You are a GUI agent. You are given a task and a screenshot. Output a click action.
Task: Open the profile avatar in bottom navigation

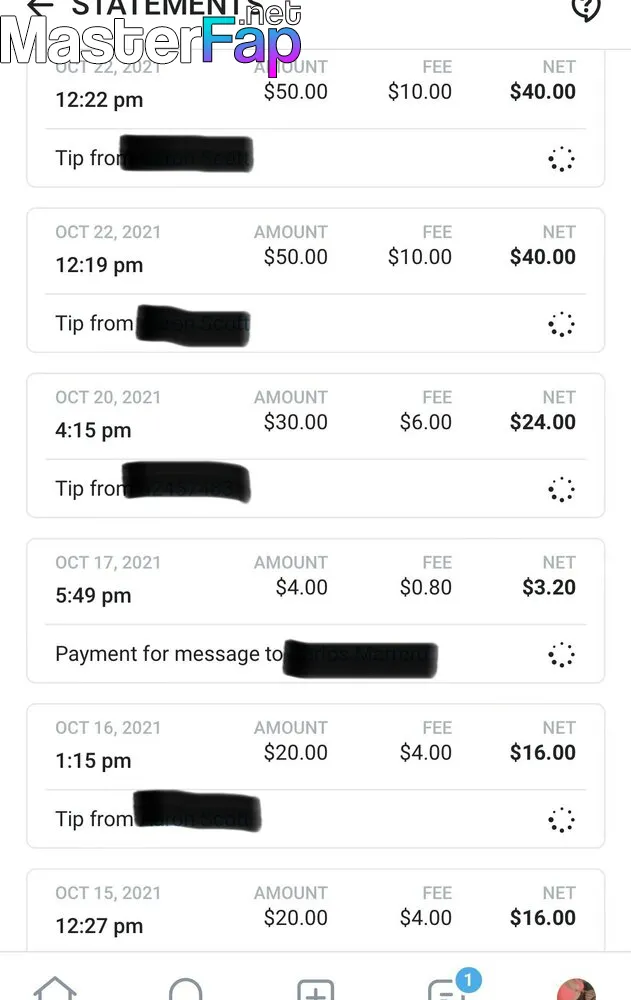(576, 990)
